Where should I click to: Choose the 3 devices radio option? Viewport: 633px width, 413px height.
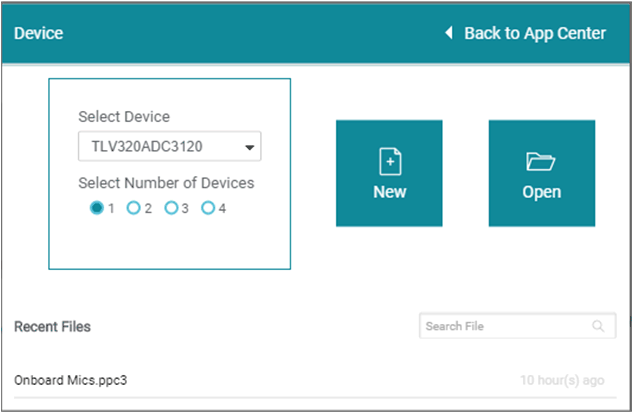[171, 208]
